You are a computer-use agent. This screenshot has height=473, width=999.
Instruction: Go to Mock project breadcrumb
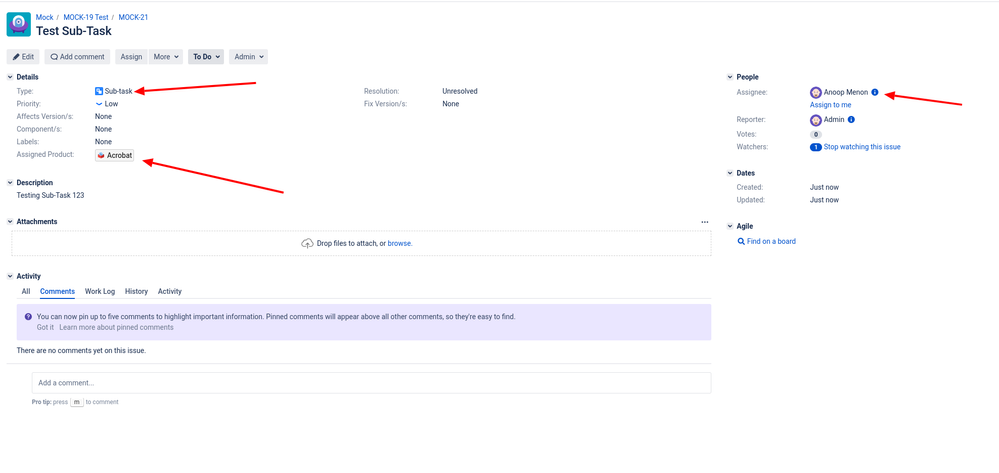pos(45,17)
